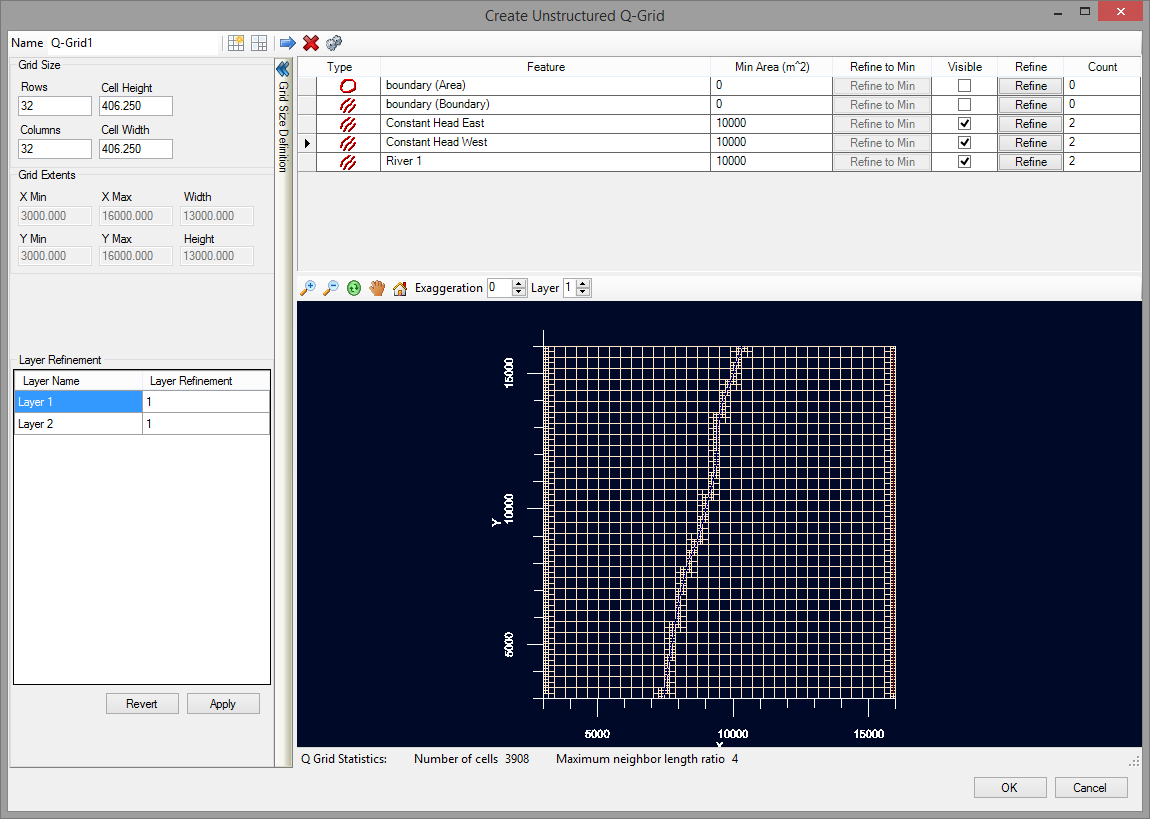
Task: Click the home icon to view full extent
Action: click(x=400, y=288)
